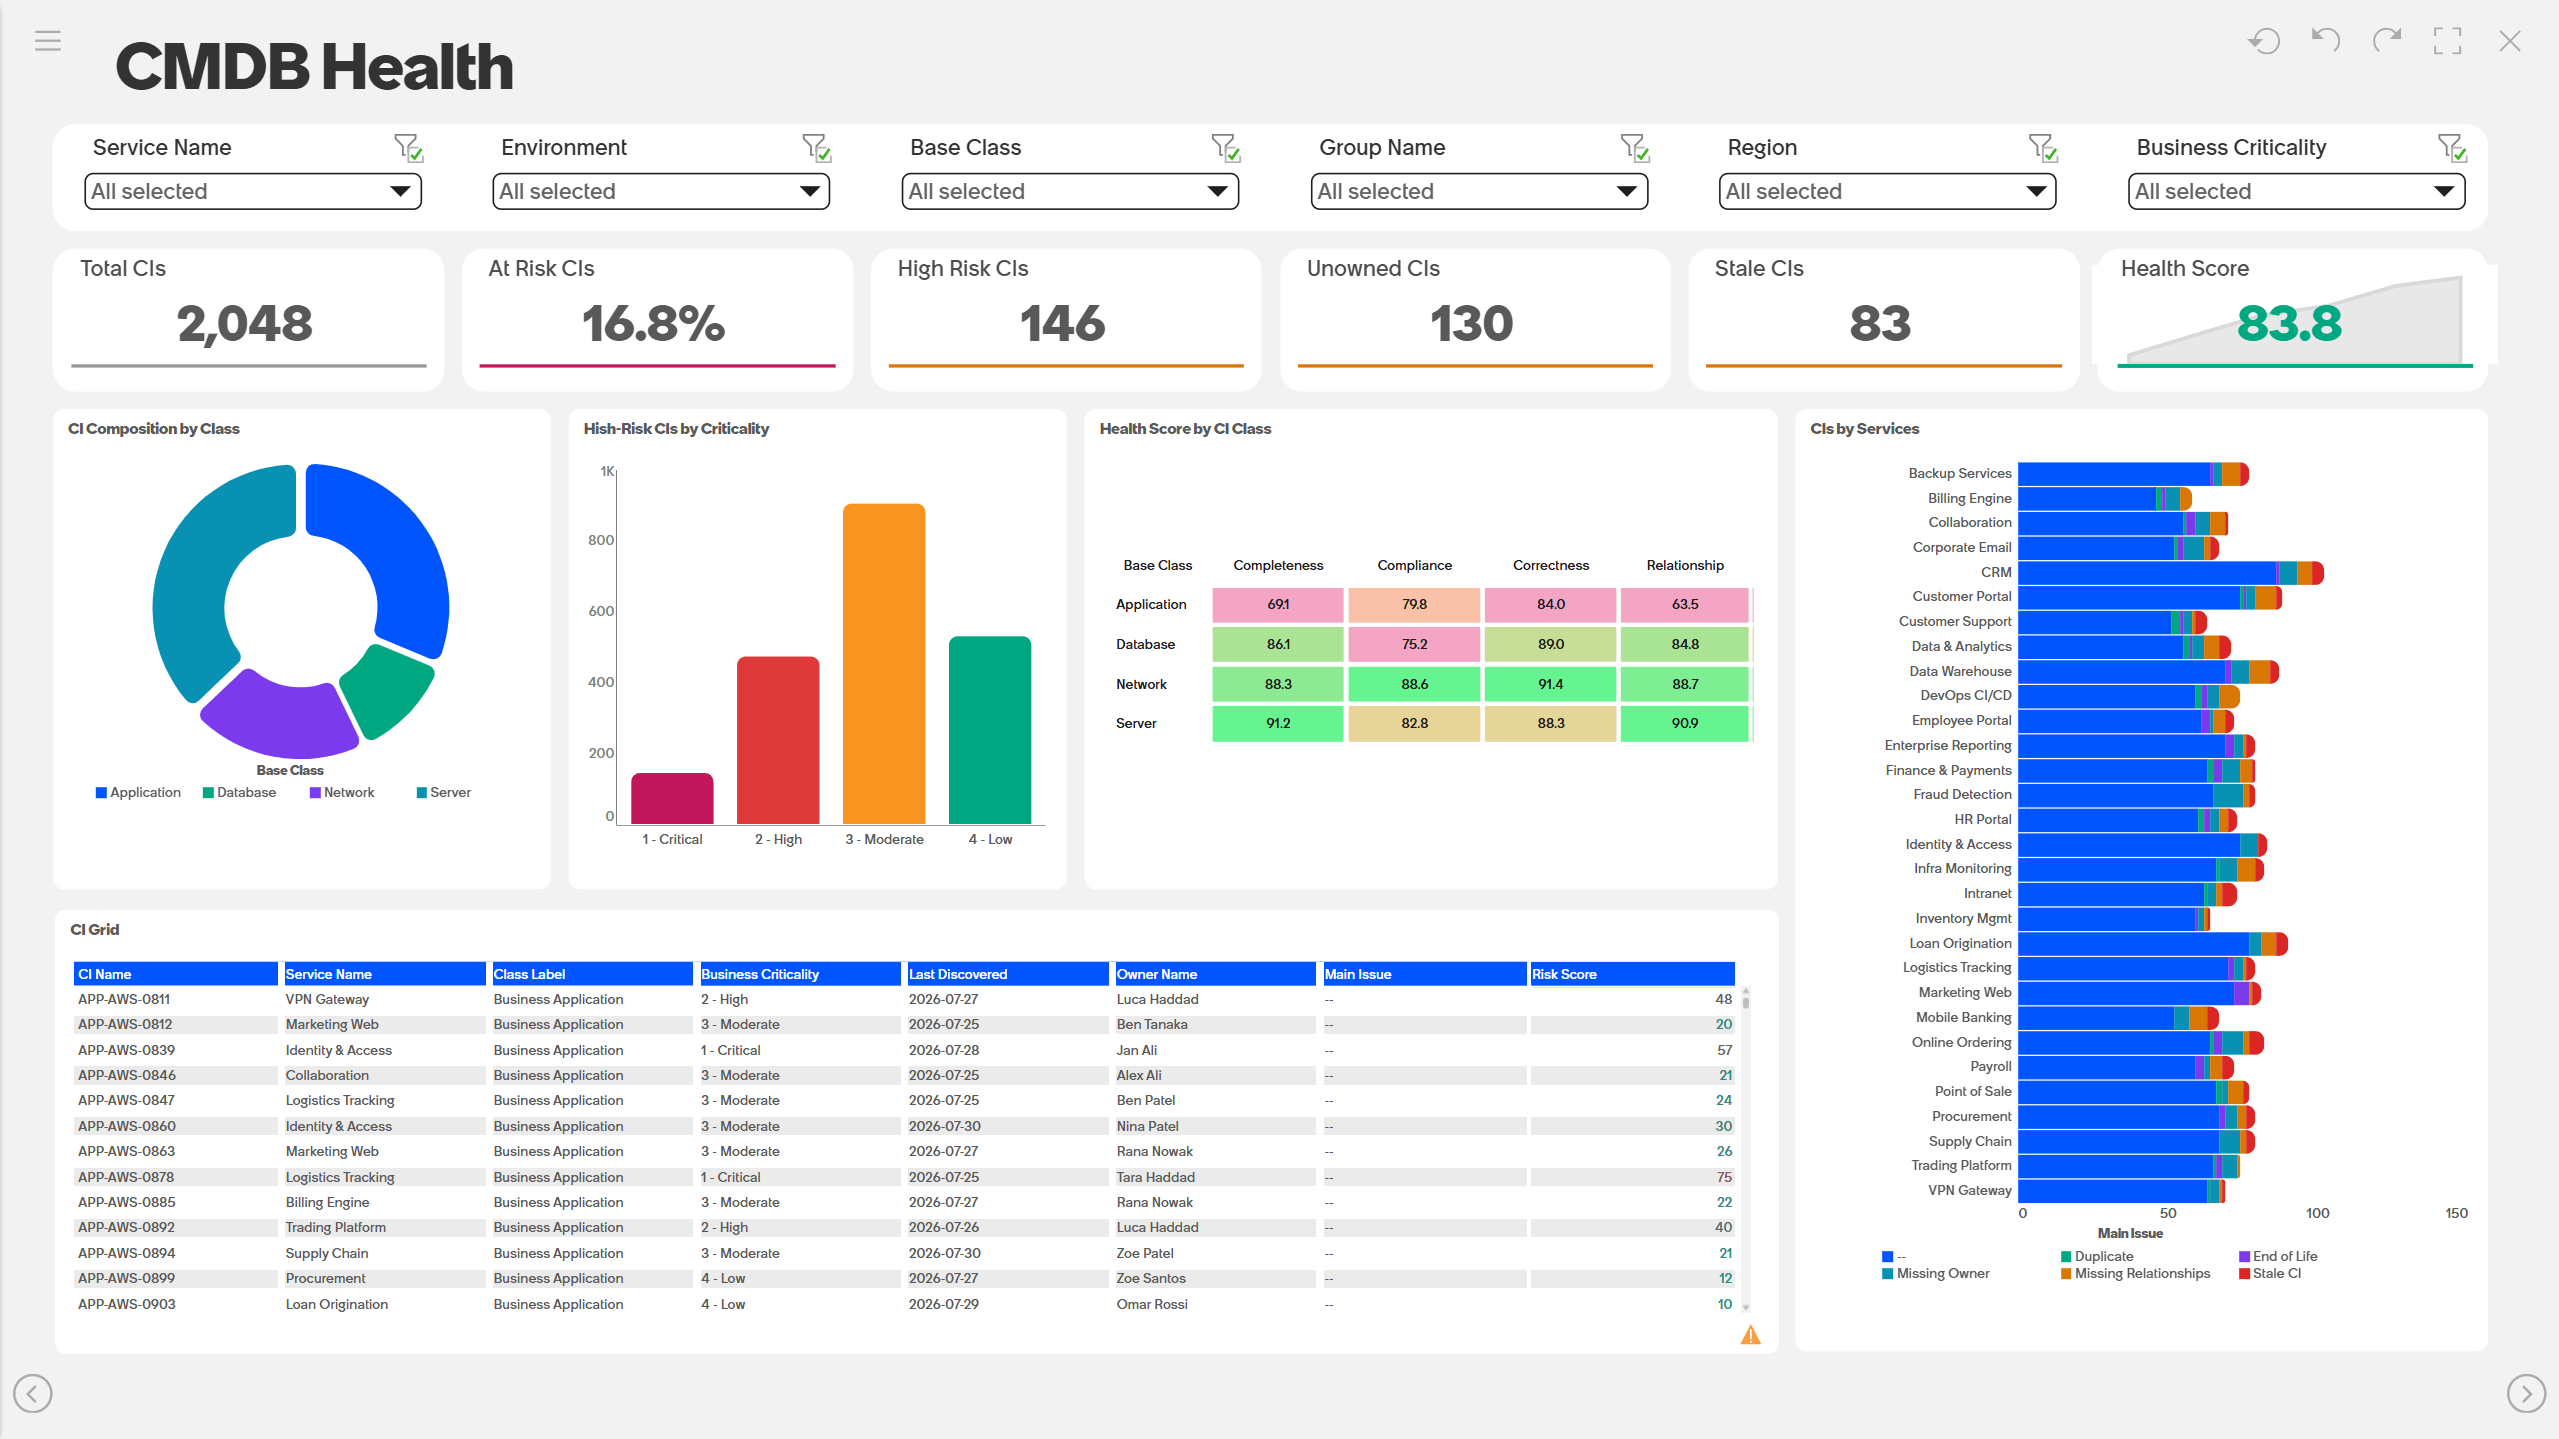Sort by Risk Score column header
Image resolution: width=2559 pixels, height=1439 pixels.
[1632, 974]
